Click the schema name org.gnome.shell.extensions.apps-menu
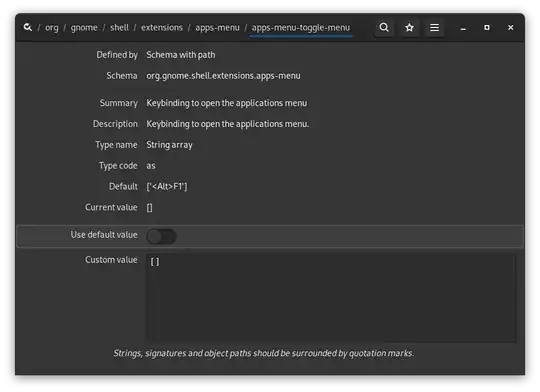 pos(223,76)
